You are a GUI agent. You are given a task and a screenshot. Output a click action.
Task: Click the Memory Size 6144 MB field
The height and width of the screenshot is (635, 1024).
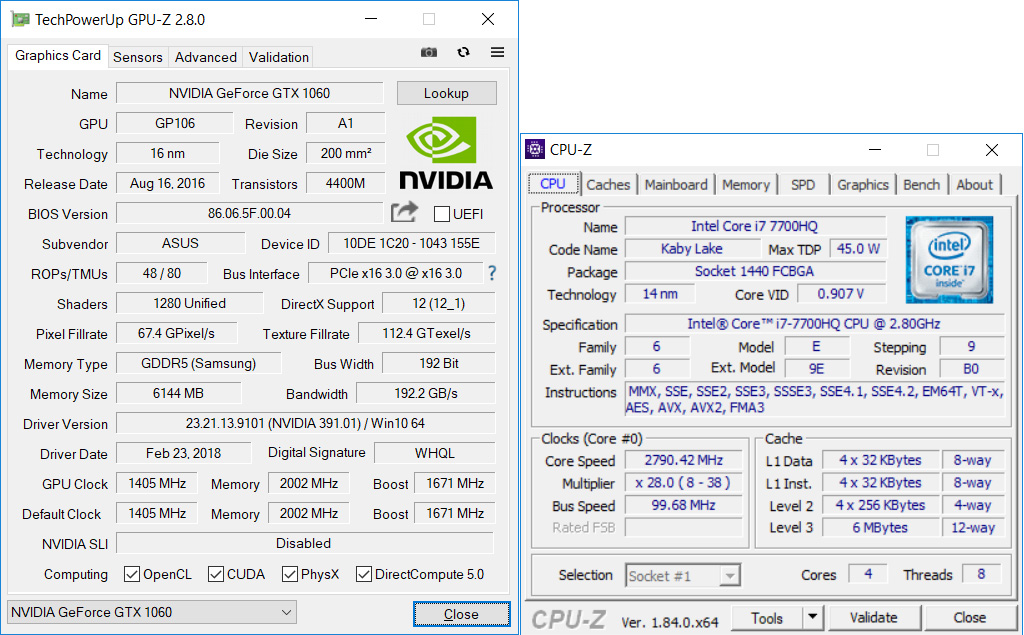pos(178,393)
